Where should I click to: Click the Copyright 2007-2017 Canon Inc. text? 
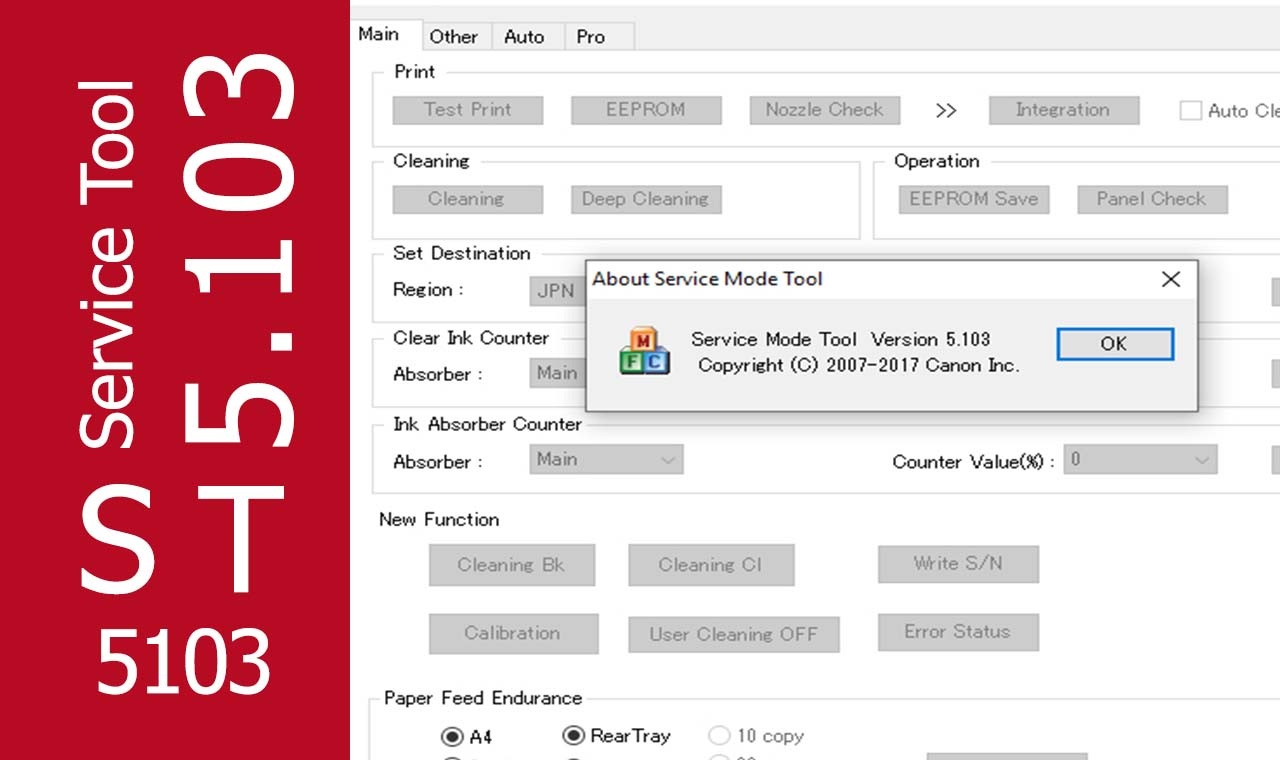[x=859, y=365]
